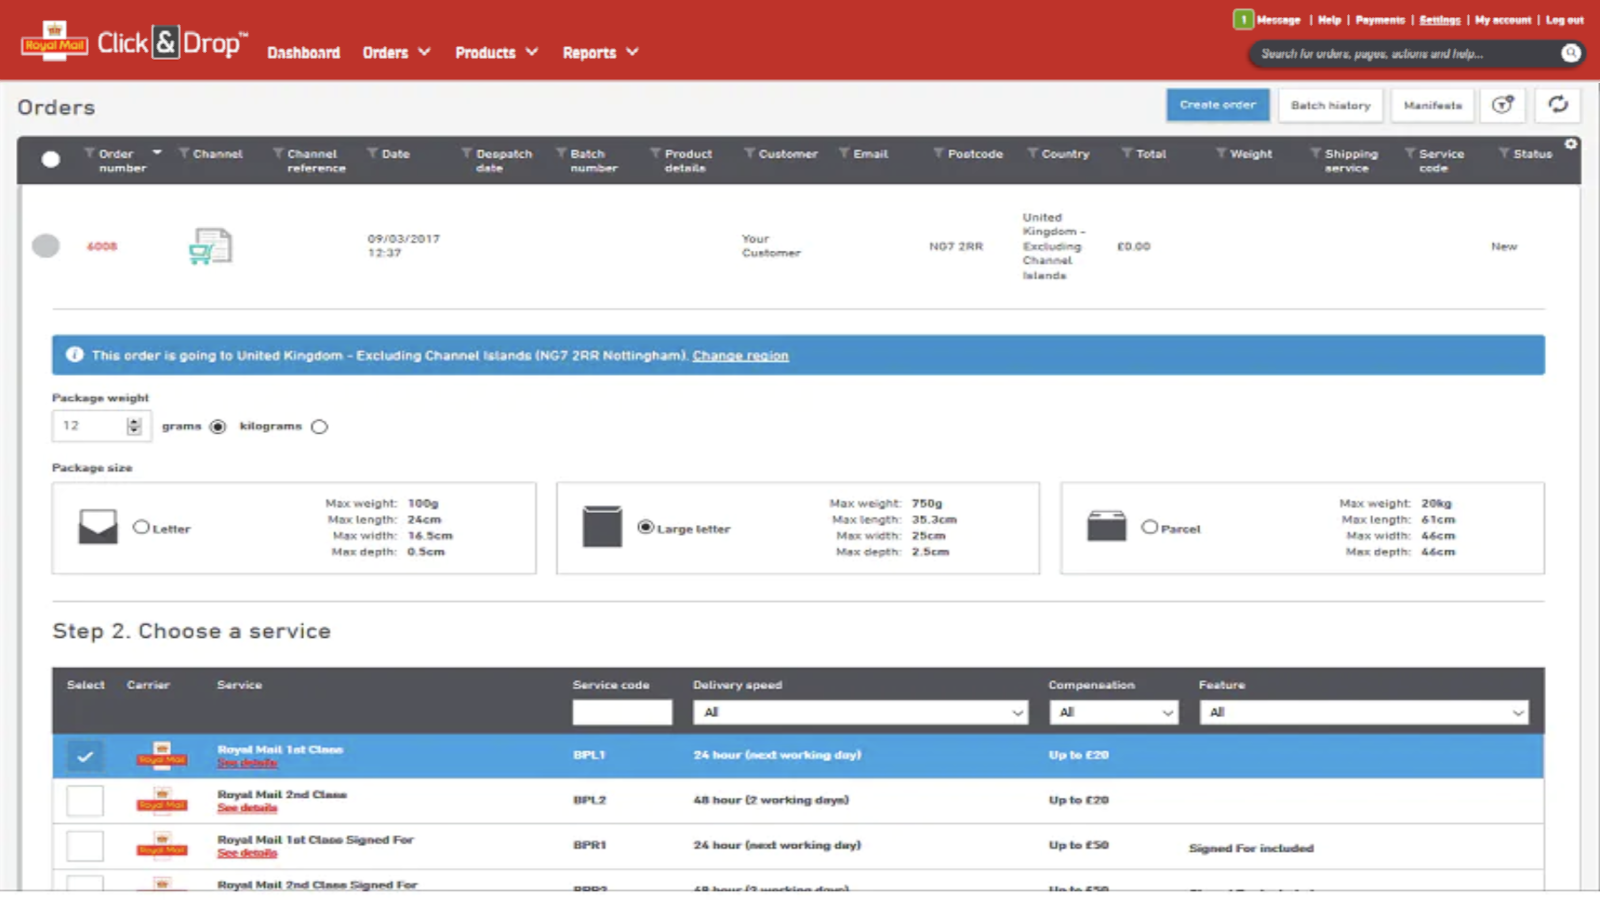Open the filter settings icon button
Image resolution: width=1600 pixels, height=900 pixels.
tap(1502, 105)
